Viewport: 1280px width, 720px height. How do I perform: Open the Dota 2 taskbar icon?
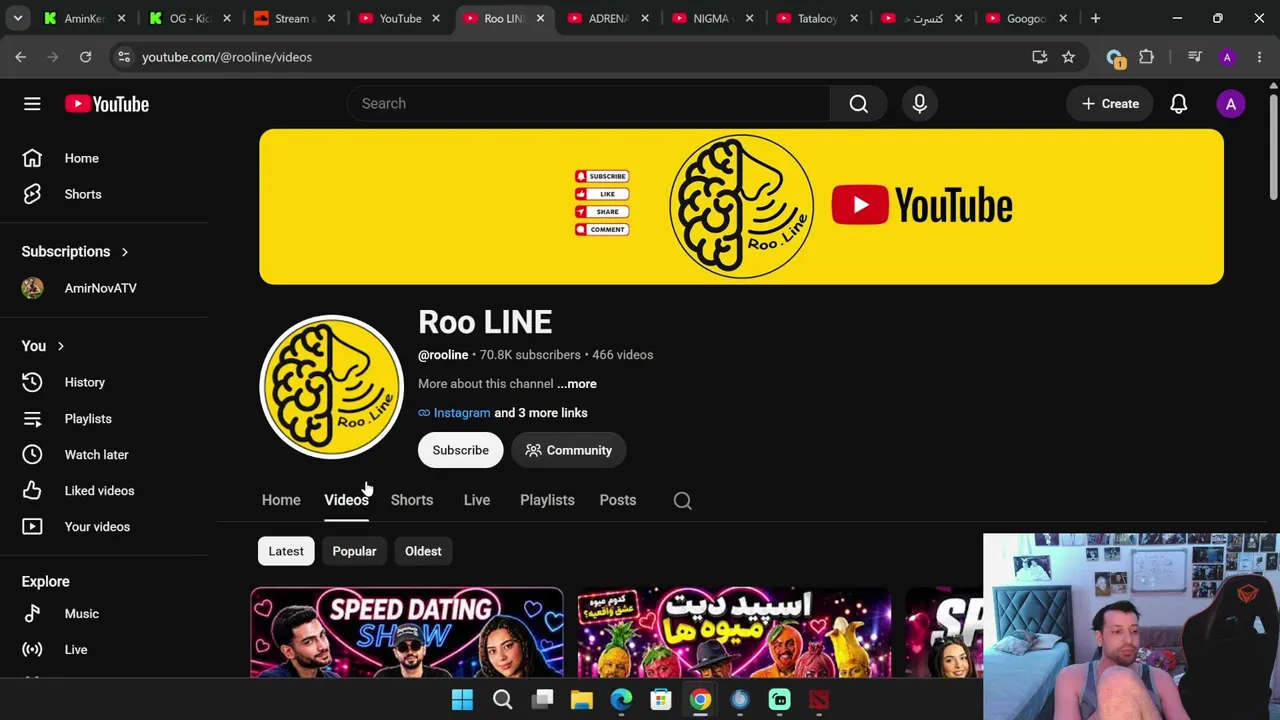coord(819,700)
